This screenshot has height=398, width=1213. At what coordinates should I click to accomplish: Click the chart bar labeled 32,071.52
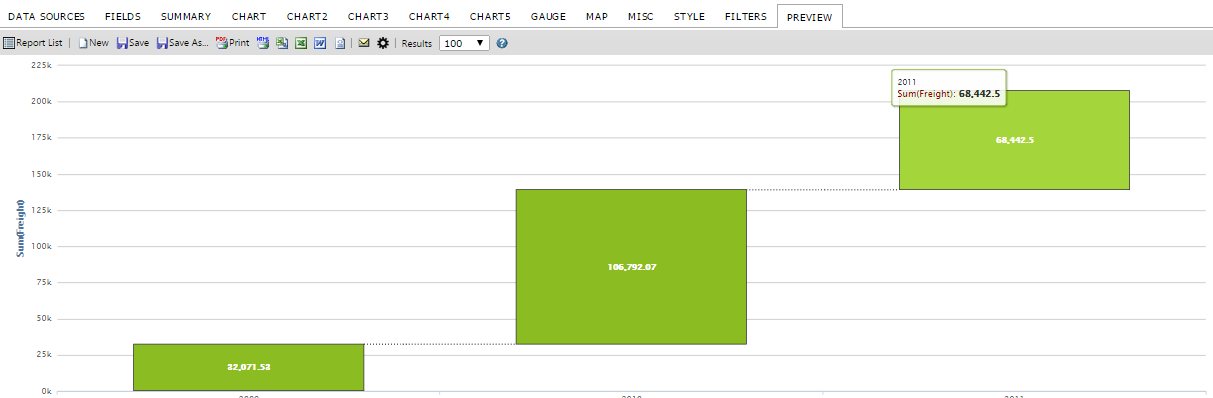click(248, 367)
